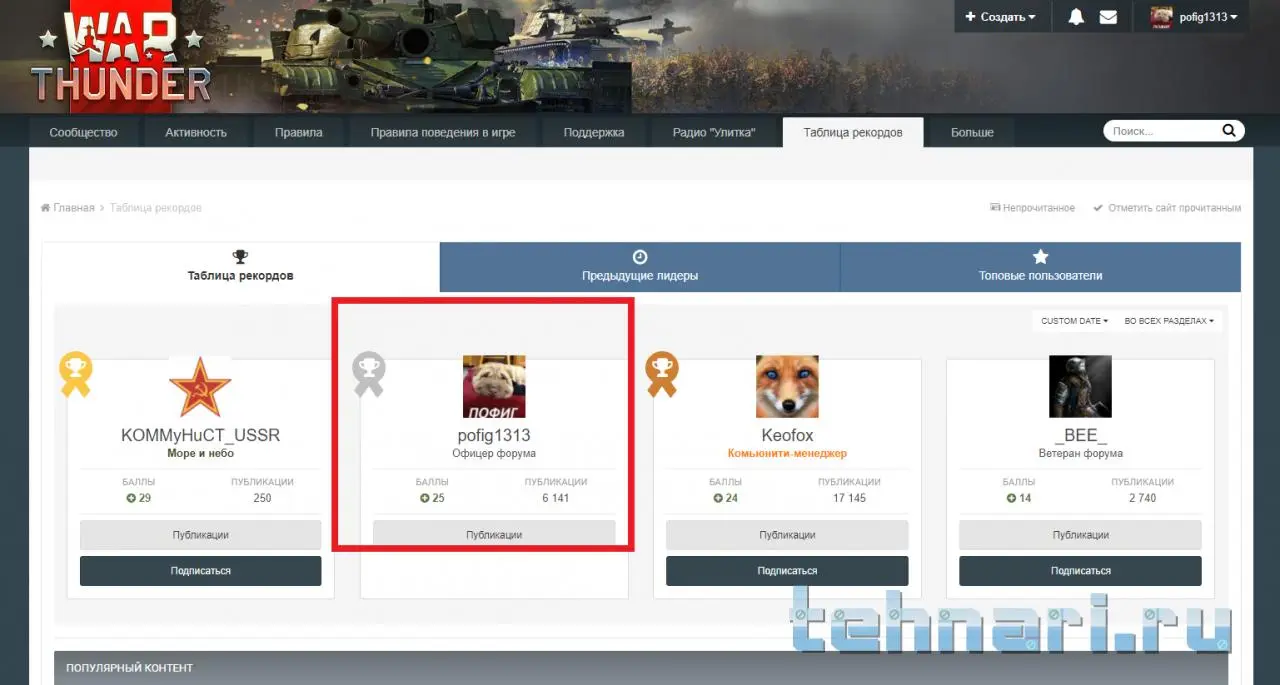Click the clock icon on Предыдущие лидеры tab
Viewport: 1280px width, 685px height.
(640, 257)
